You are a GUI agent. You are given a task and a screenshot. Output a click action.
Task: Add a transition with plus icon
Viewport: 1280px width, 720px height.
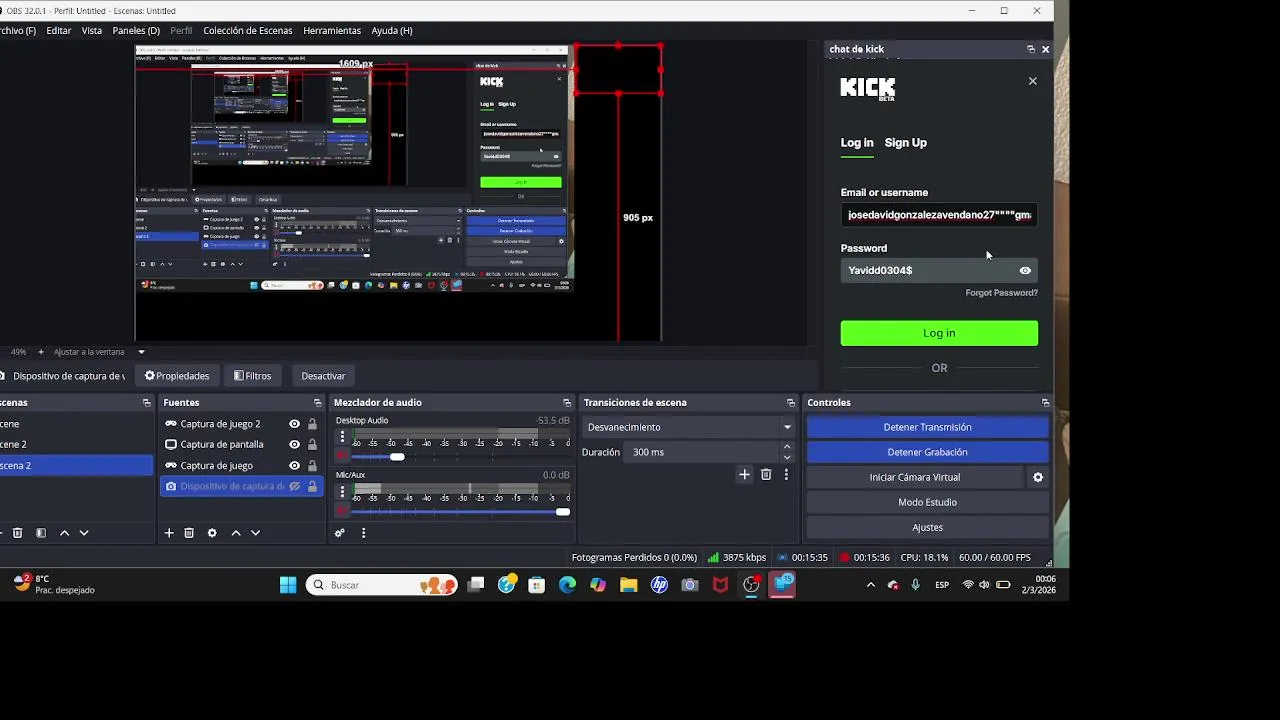pos(744,475)
